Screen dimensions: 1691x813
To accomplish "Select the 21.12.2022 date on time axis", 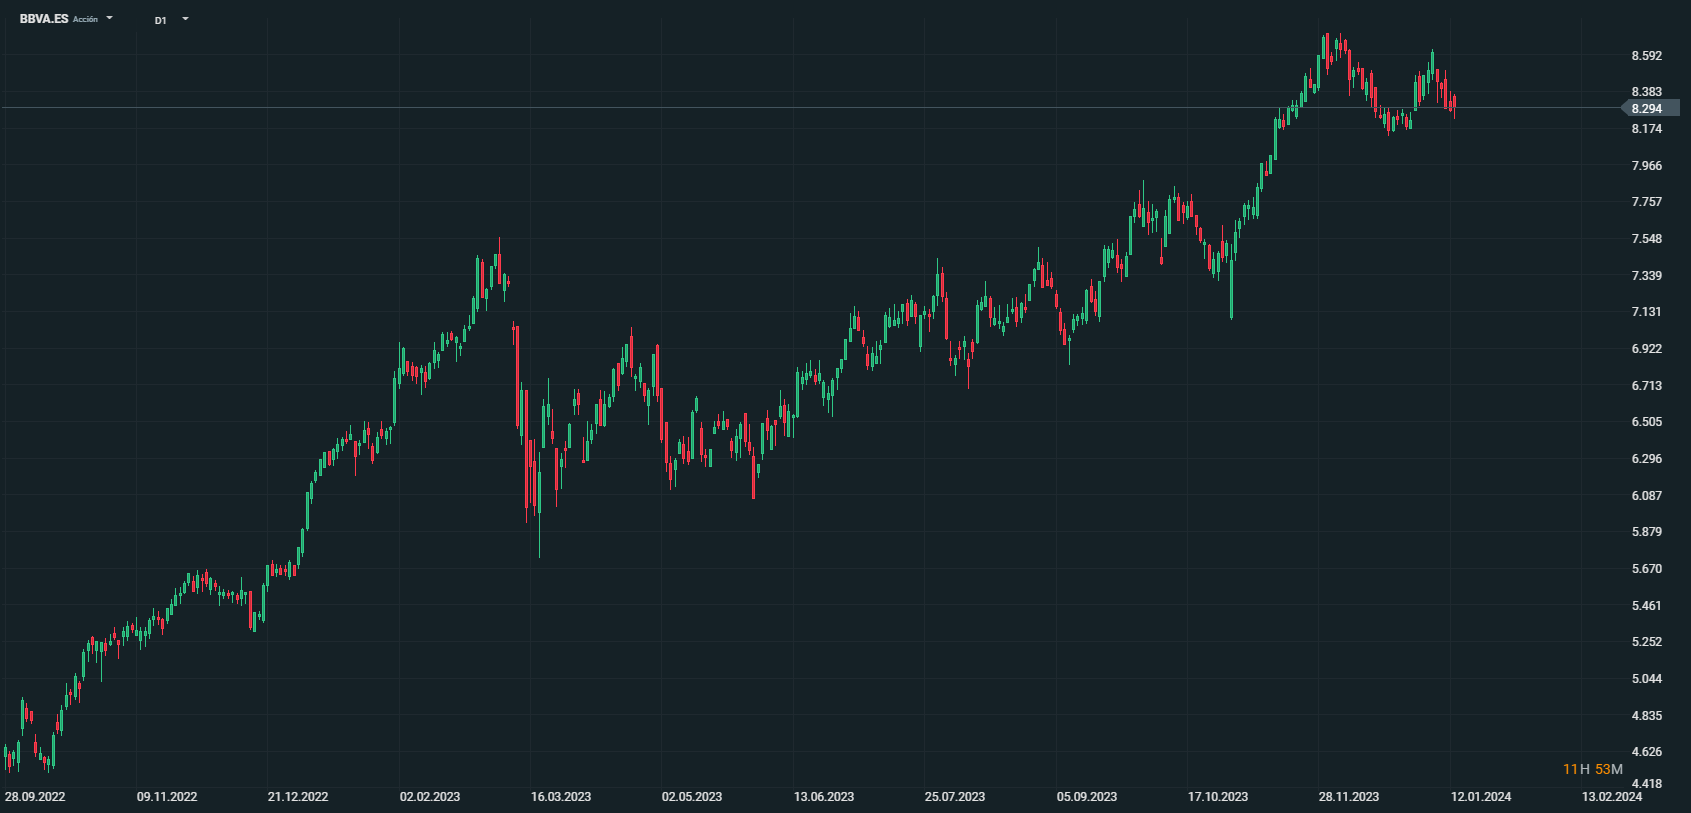I will click(x=298, y=797).
